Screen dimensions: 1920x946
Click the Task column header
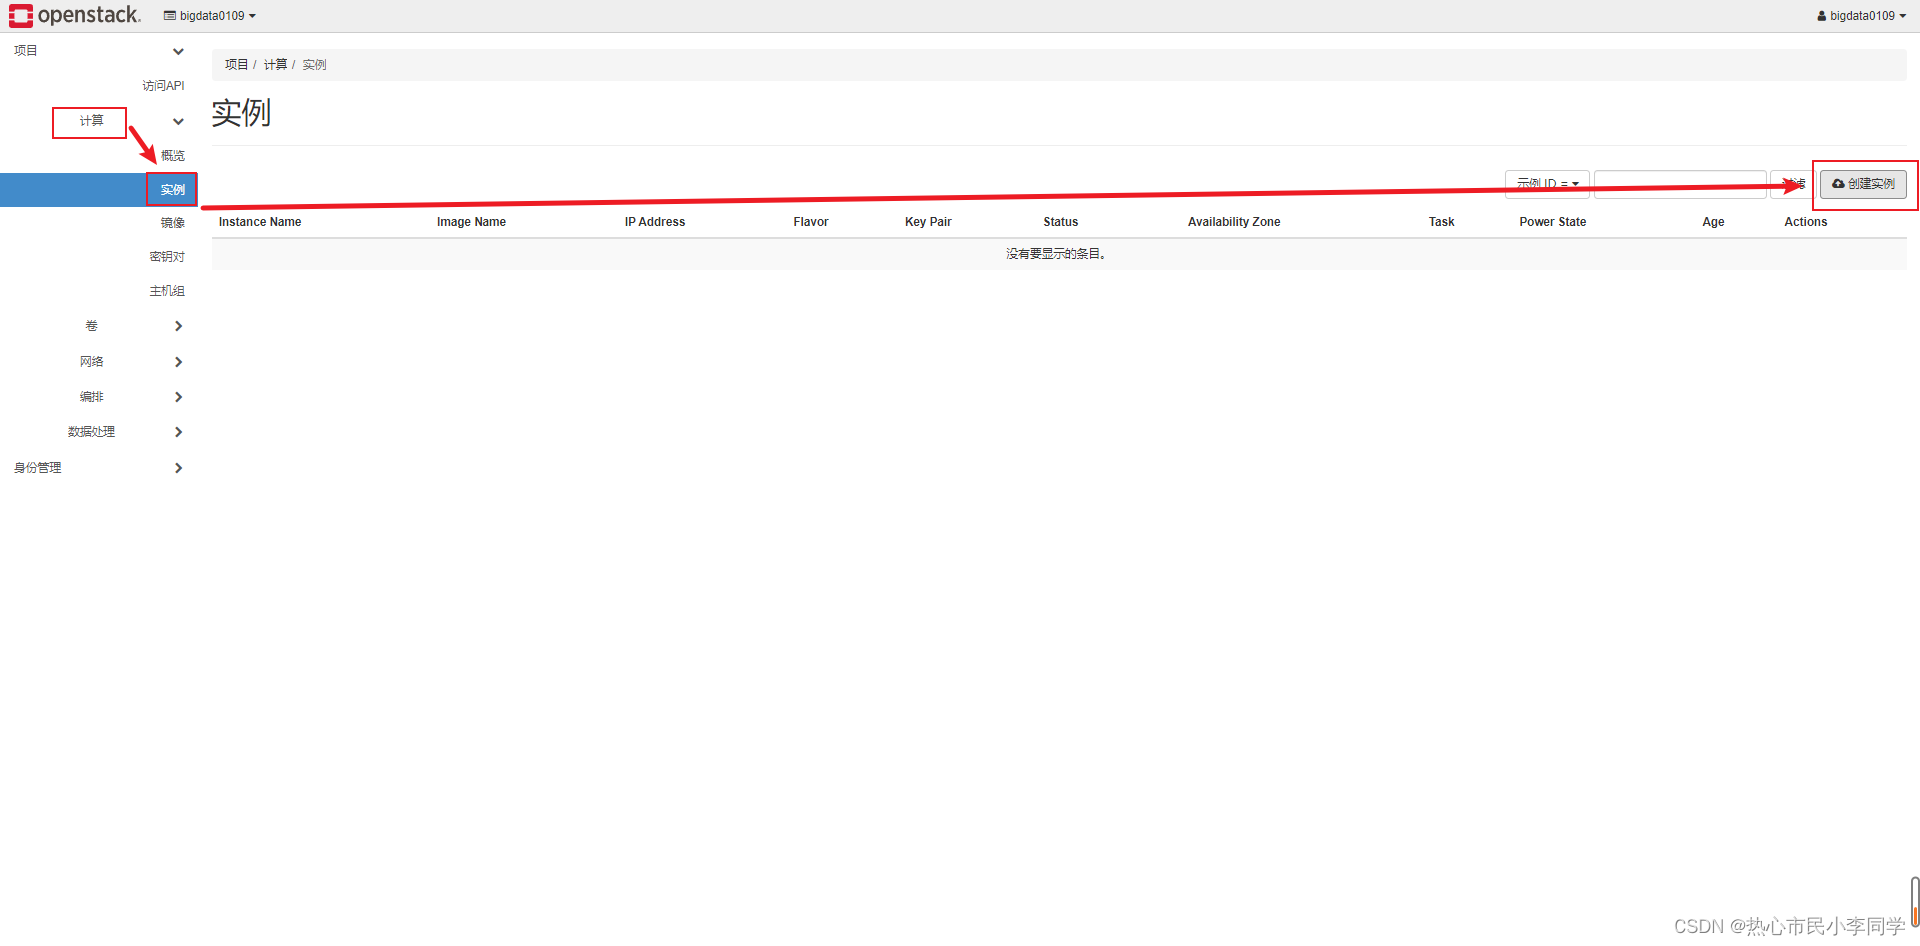click(1441, 222)
